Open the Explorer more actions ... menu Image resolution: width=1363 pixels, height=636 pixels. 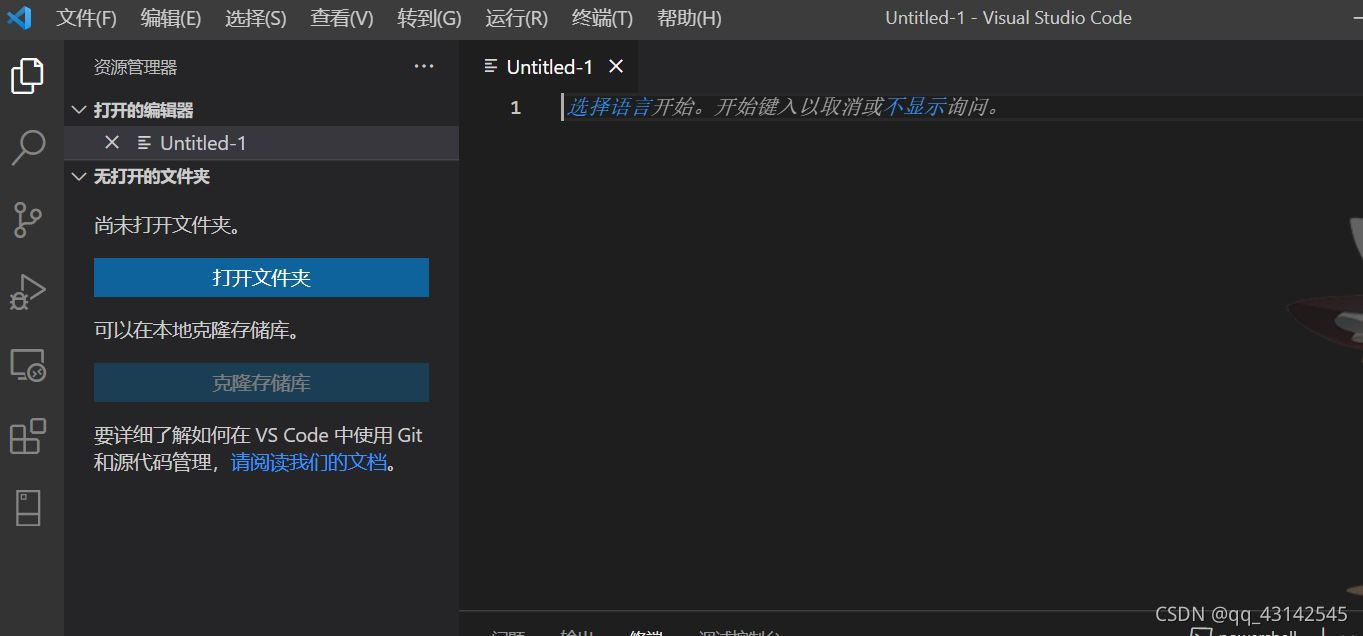423,66
